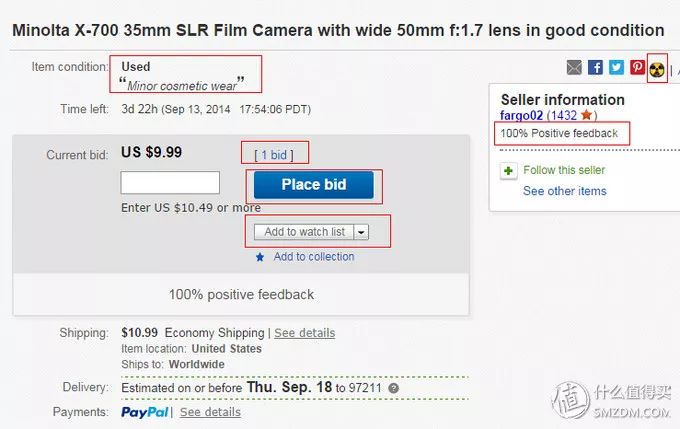
Task: Click the Place bid button
Action: [x=313, y=185]
